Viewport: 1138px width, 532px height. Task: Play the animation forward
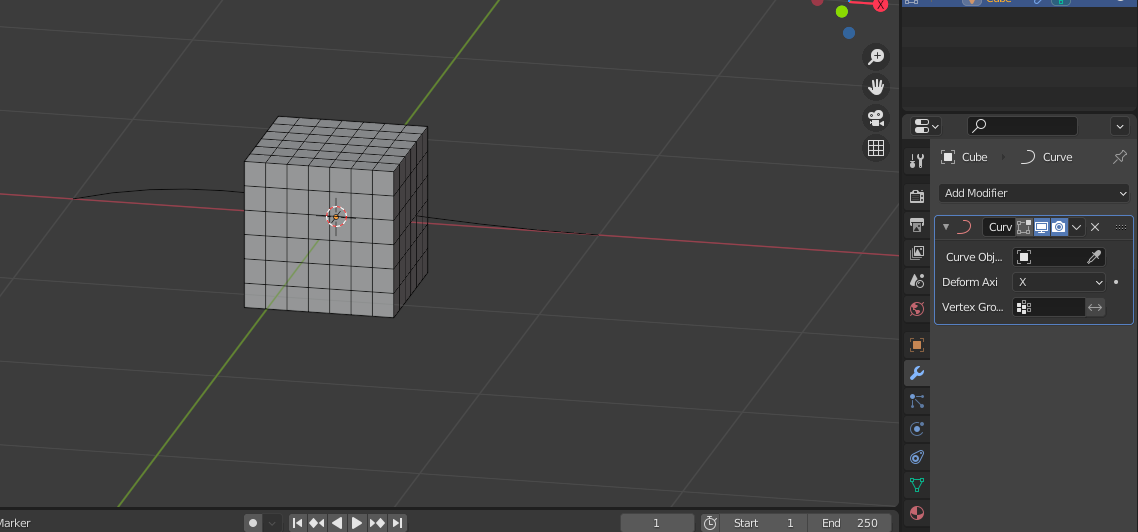click(356, 523)
